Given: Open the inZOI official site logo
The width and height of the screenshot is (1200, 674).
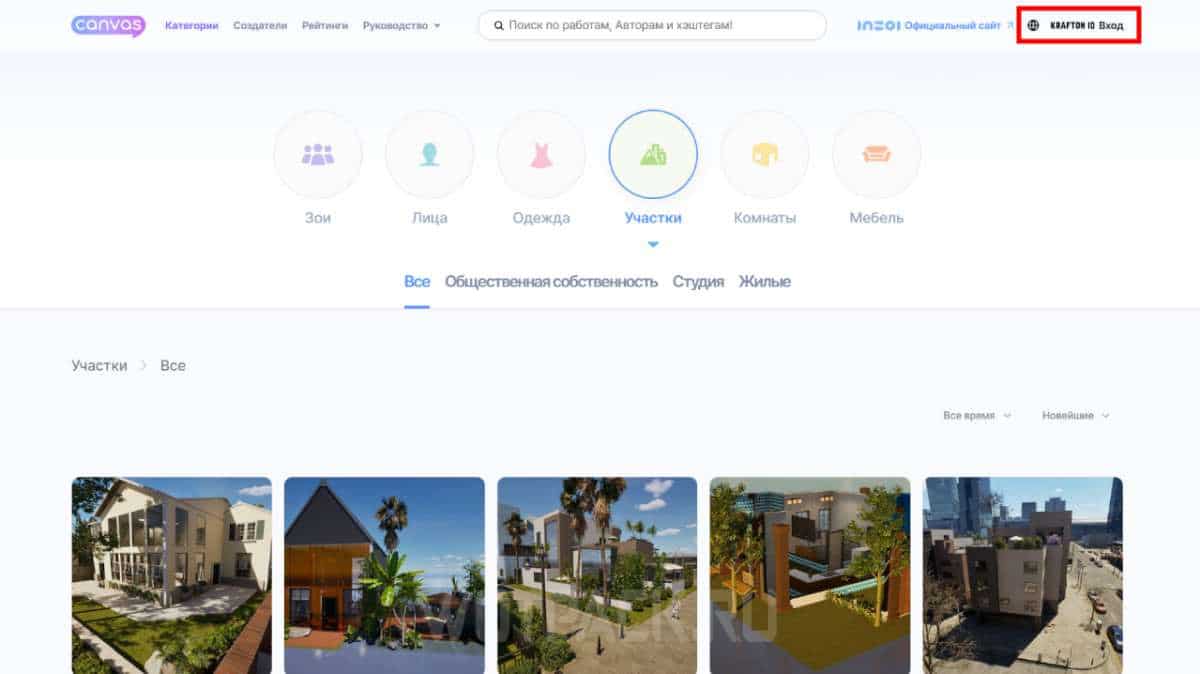Looking at the screenshot, I should [x=879, y=25].
